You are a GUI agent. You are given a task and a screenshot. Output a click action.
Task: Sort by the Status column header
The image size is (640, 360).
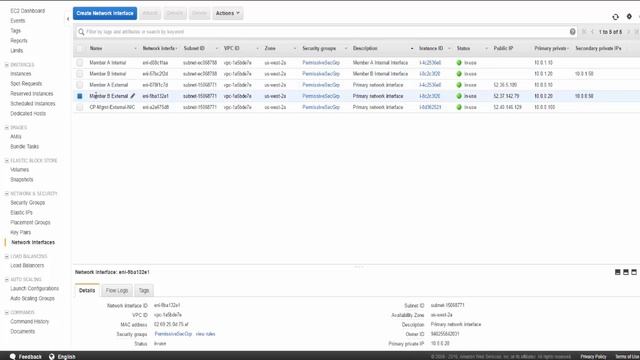coord(463,48)
